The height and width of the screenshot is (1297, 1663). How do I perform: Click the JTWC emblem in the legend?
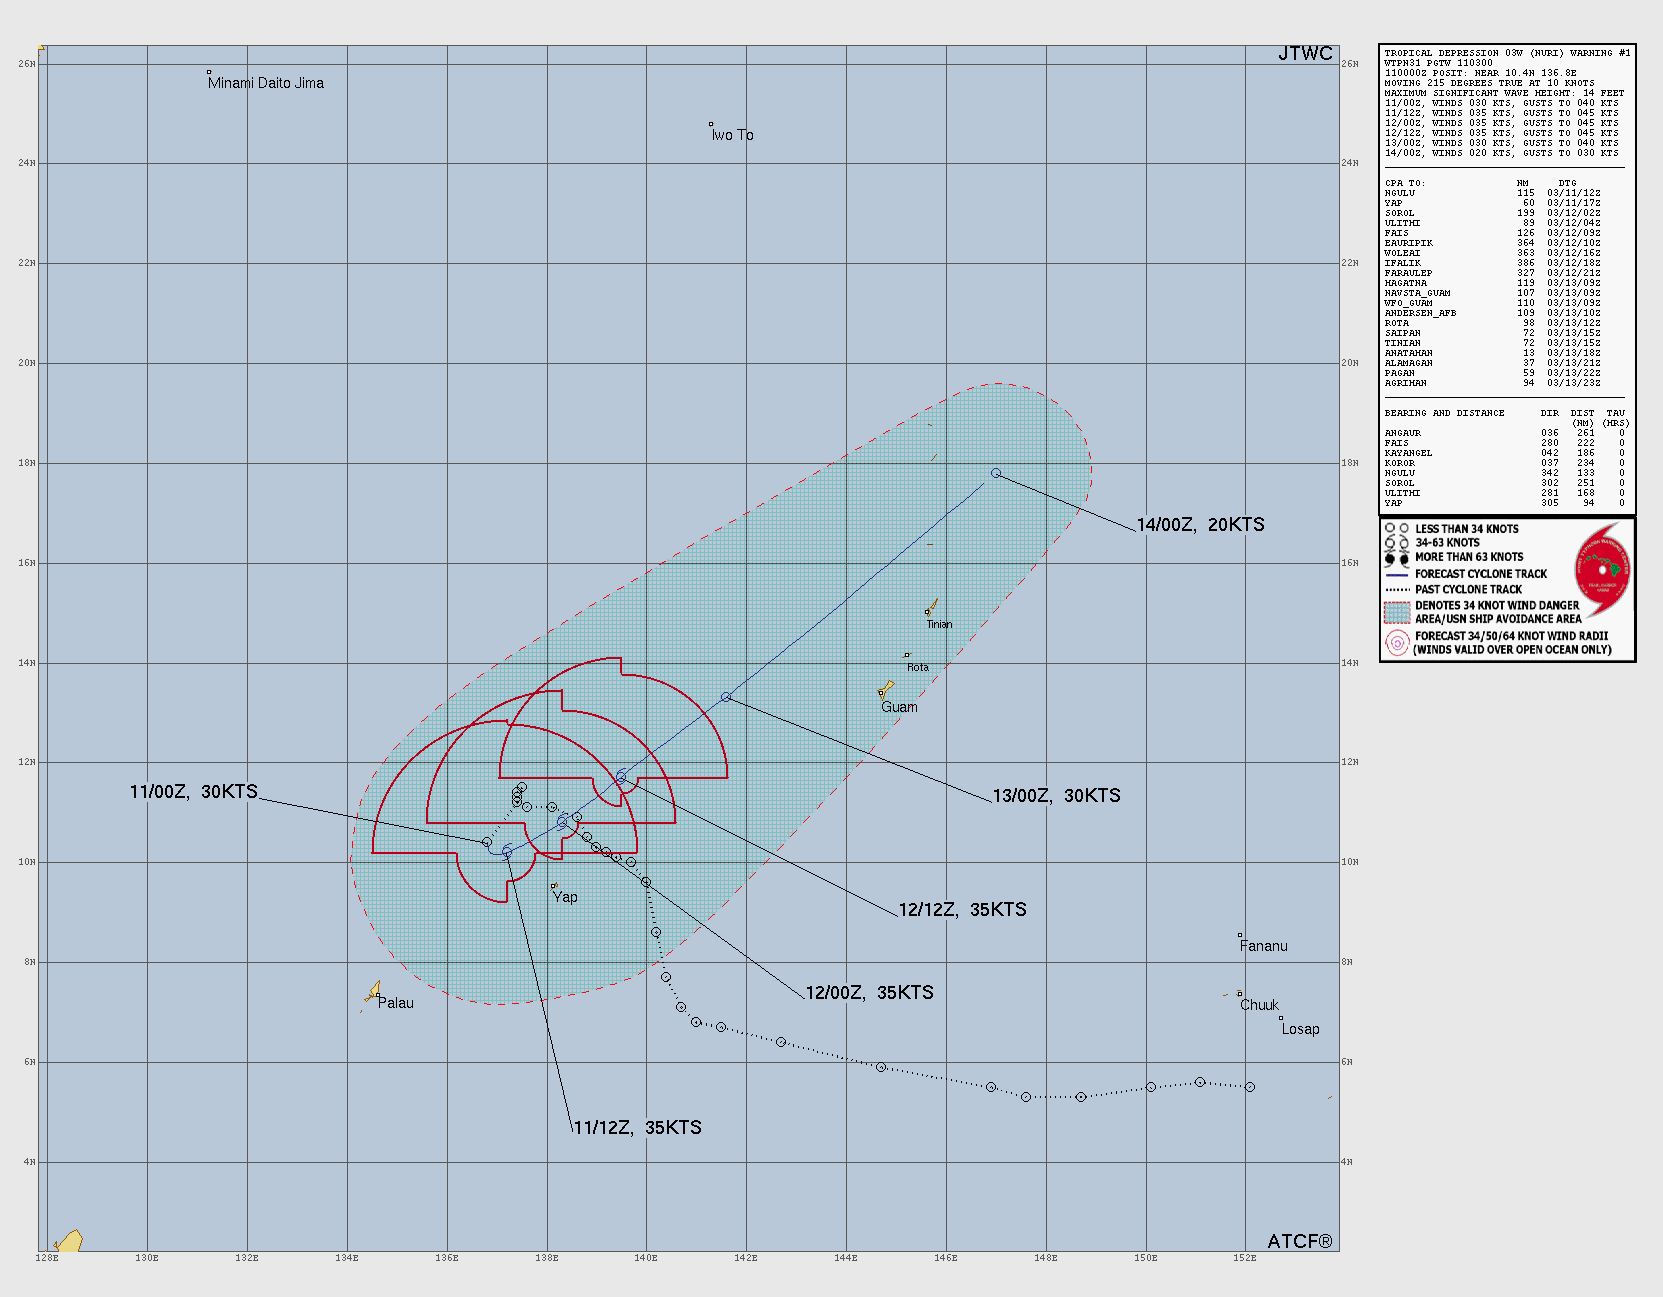click(1602, 570)
